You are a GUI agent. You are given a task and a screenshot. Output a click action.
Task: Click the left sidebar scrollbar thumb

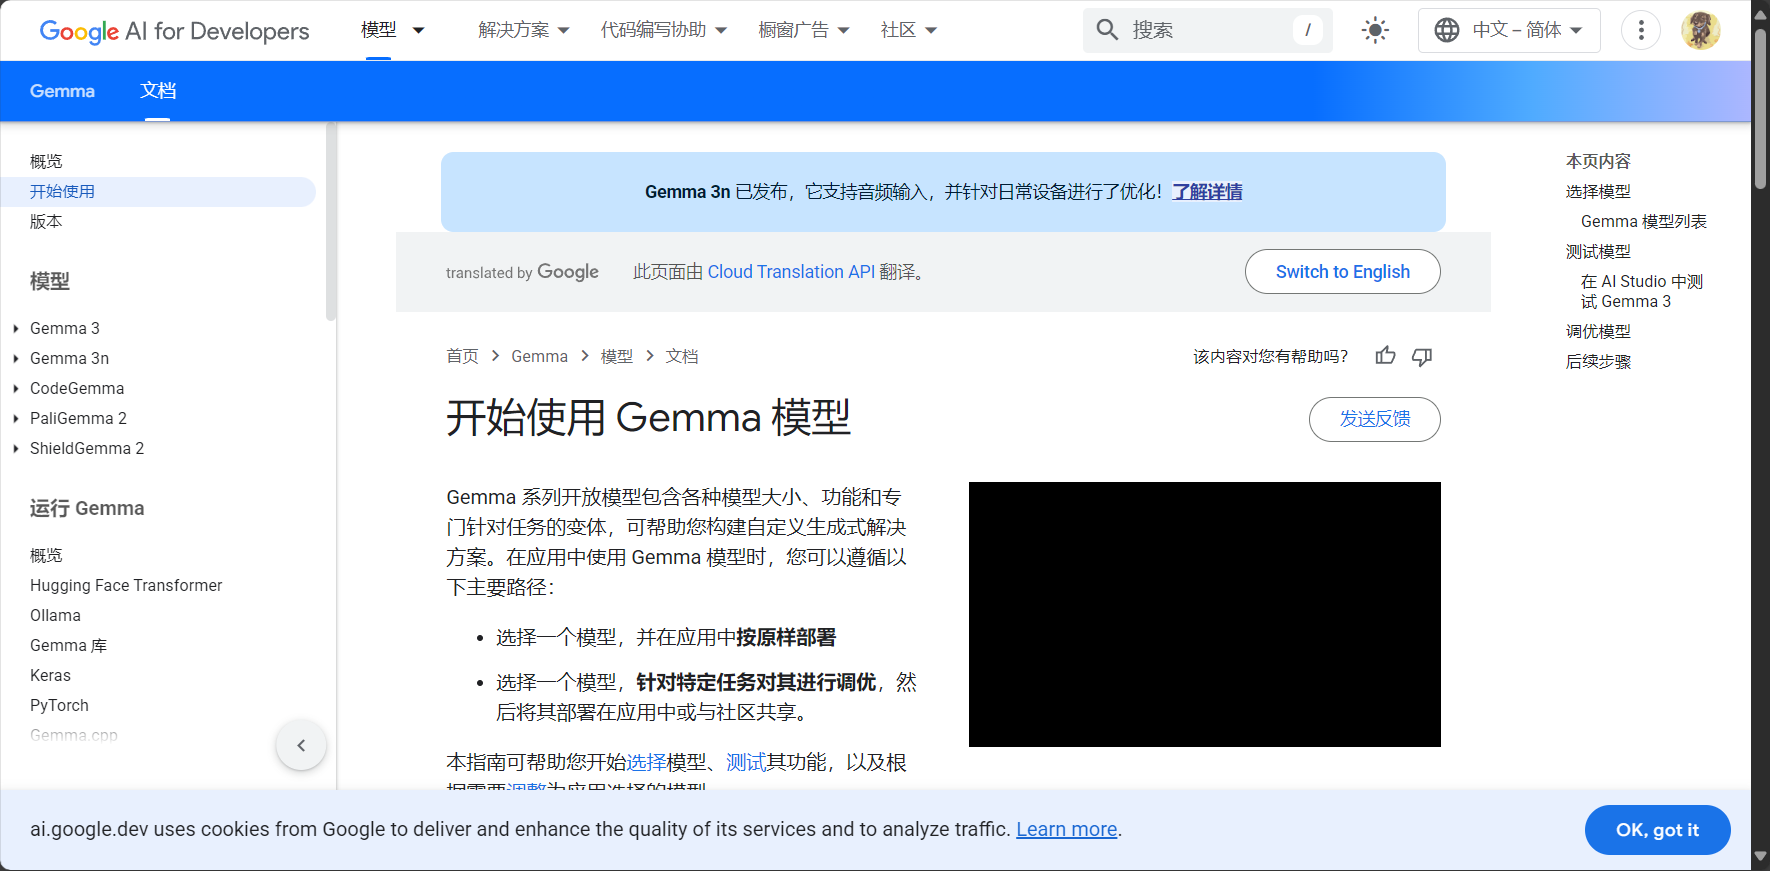(330, 221)
